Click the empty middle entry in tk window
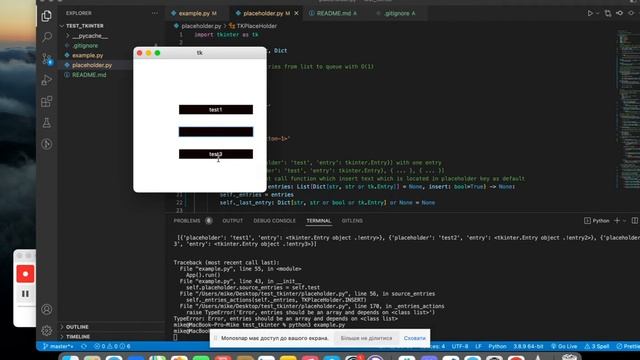This screenshot has height=360, width=640. tap(216, 131)
